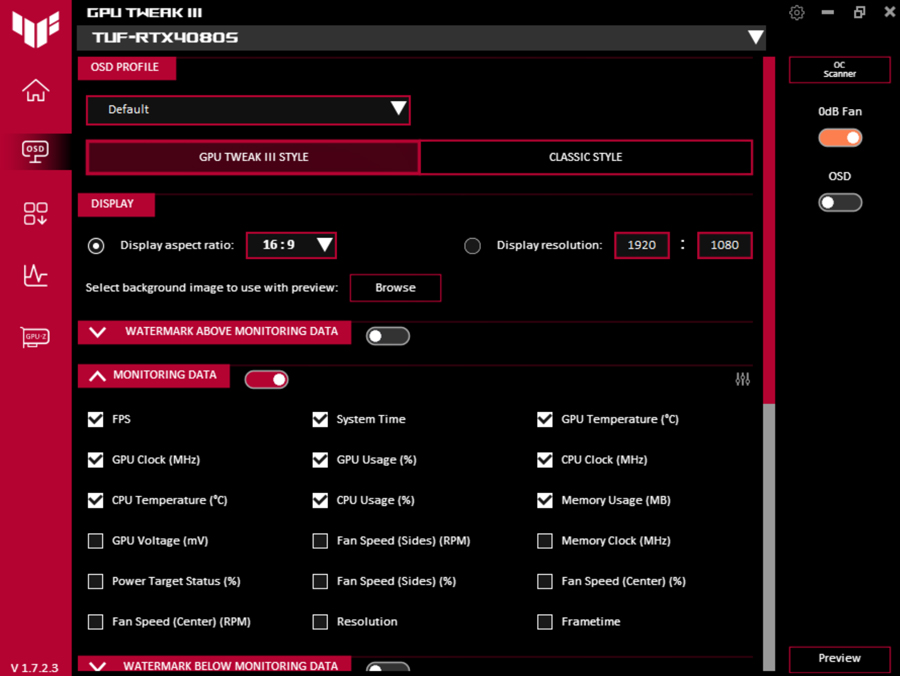The height and width of the screenshot is (676, 900).
Task: Click the display resolution width field 1920
Action: click(641, 245)
